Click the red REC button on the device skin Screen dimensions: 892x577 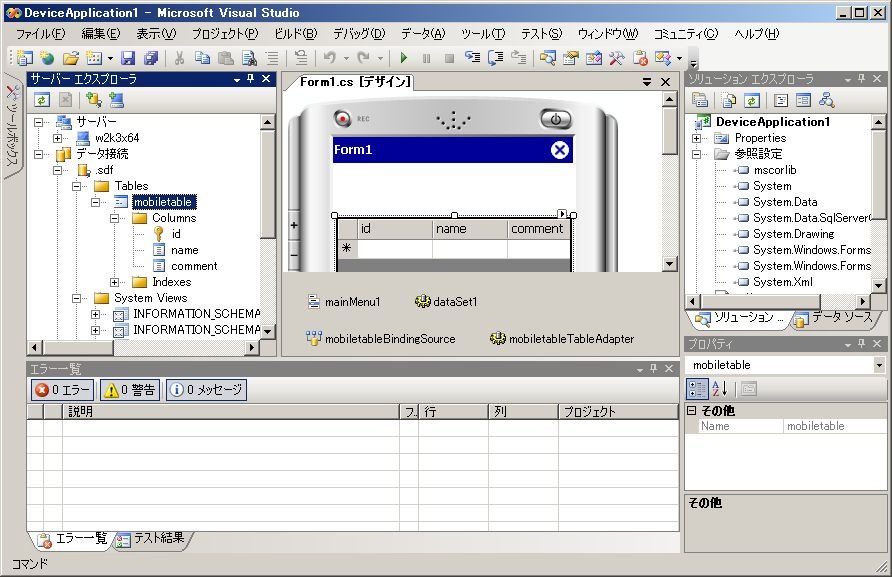coord(342,118)
